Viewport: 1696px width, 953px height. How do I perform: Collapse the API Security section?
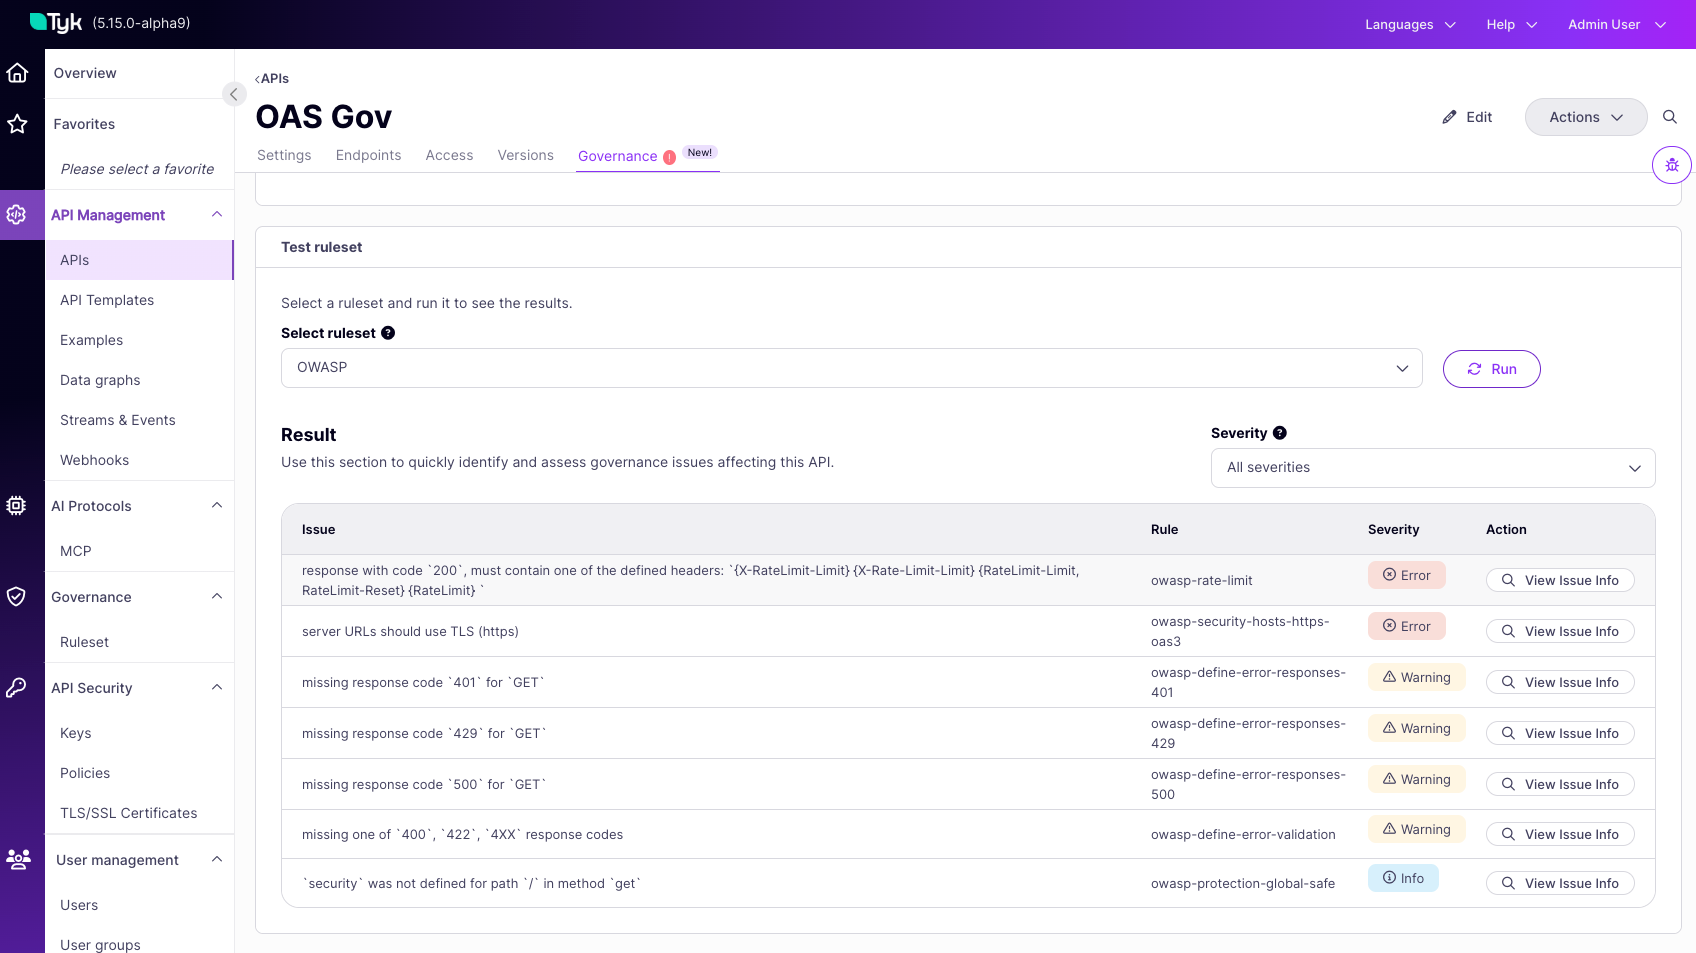(217, 688)
